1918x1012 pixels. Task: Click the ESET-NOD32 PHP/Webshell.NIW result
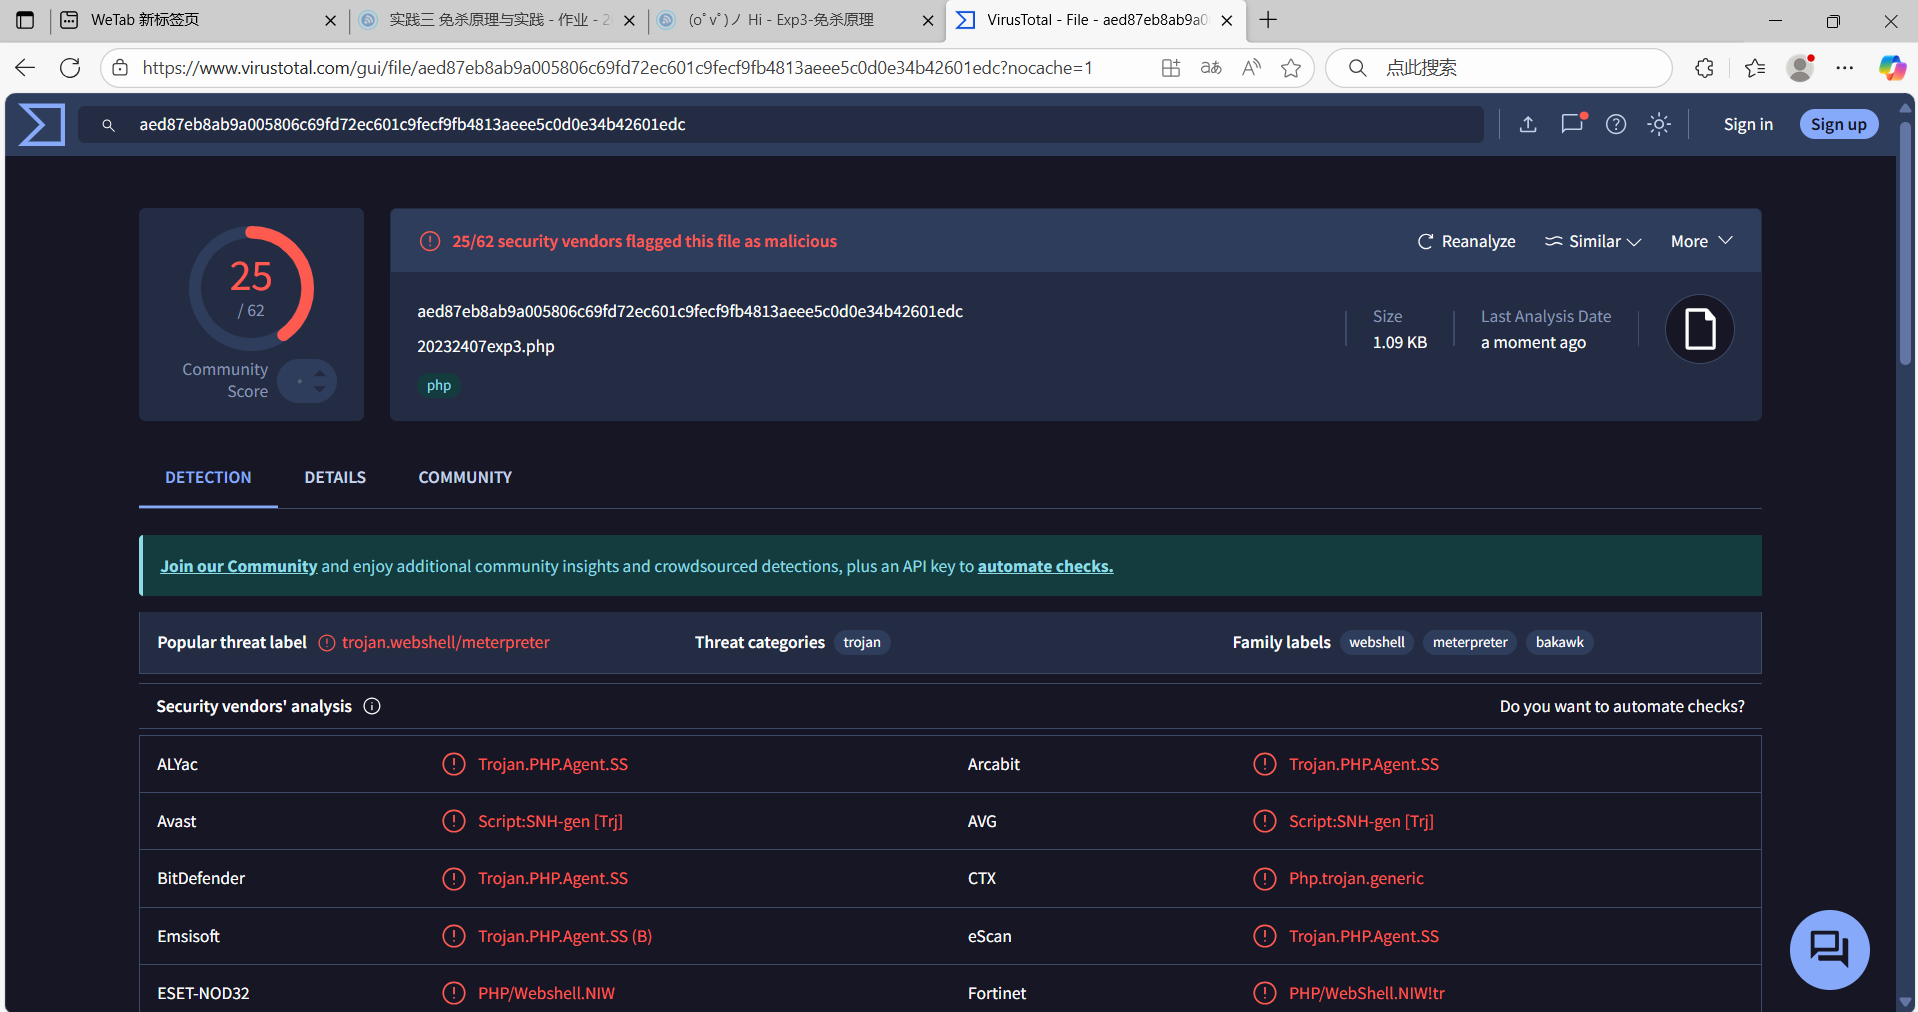546,994
